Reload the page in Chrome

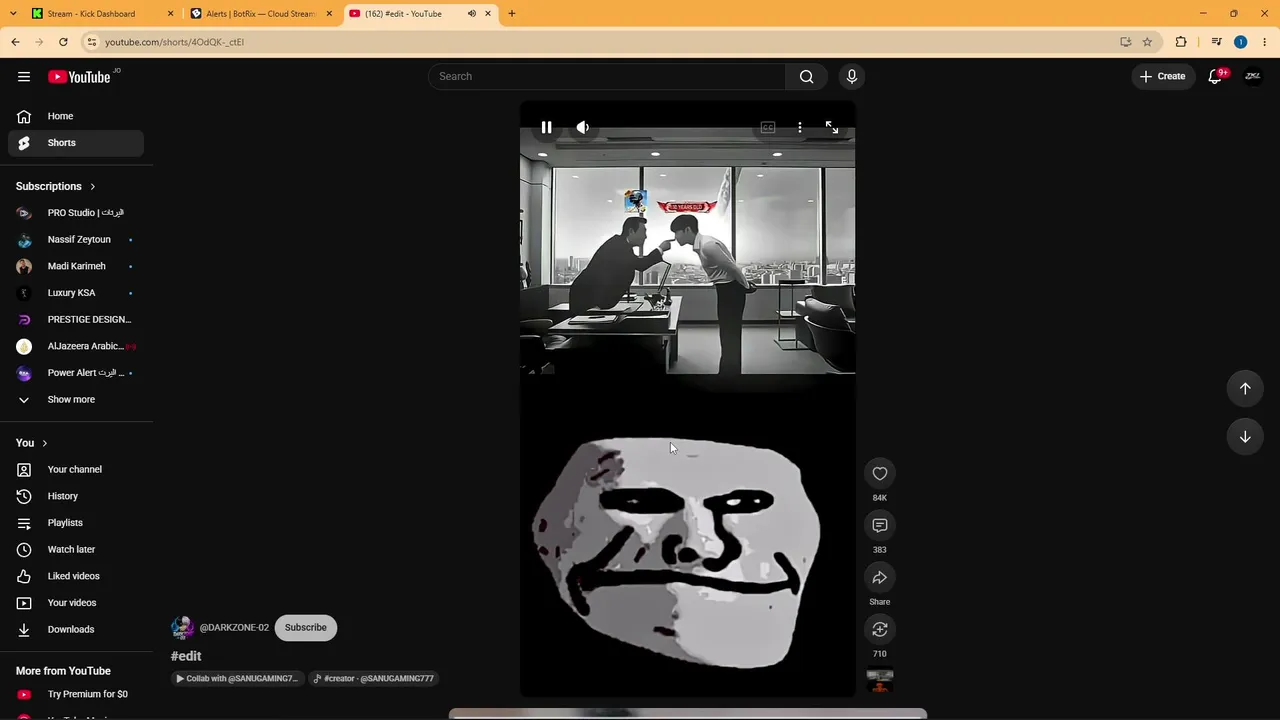click(x=63, y=42)
